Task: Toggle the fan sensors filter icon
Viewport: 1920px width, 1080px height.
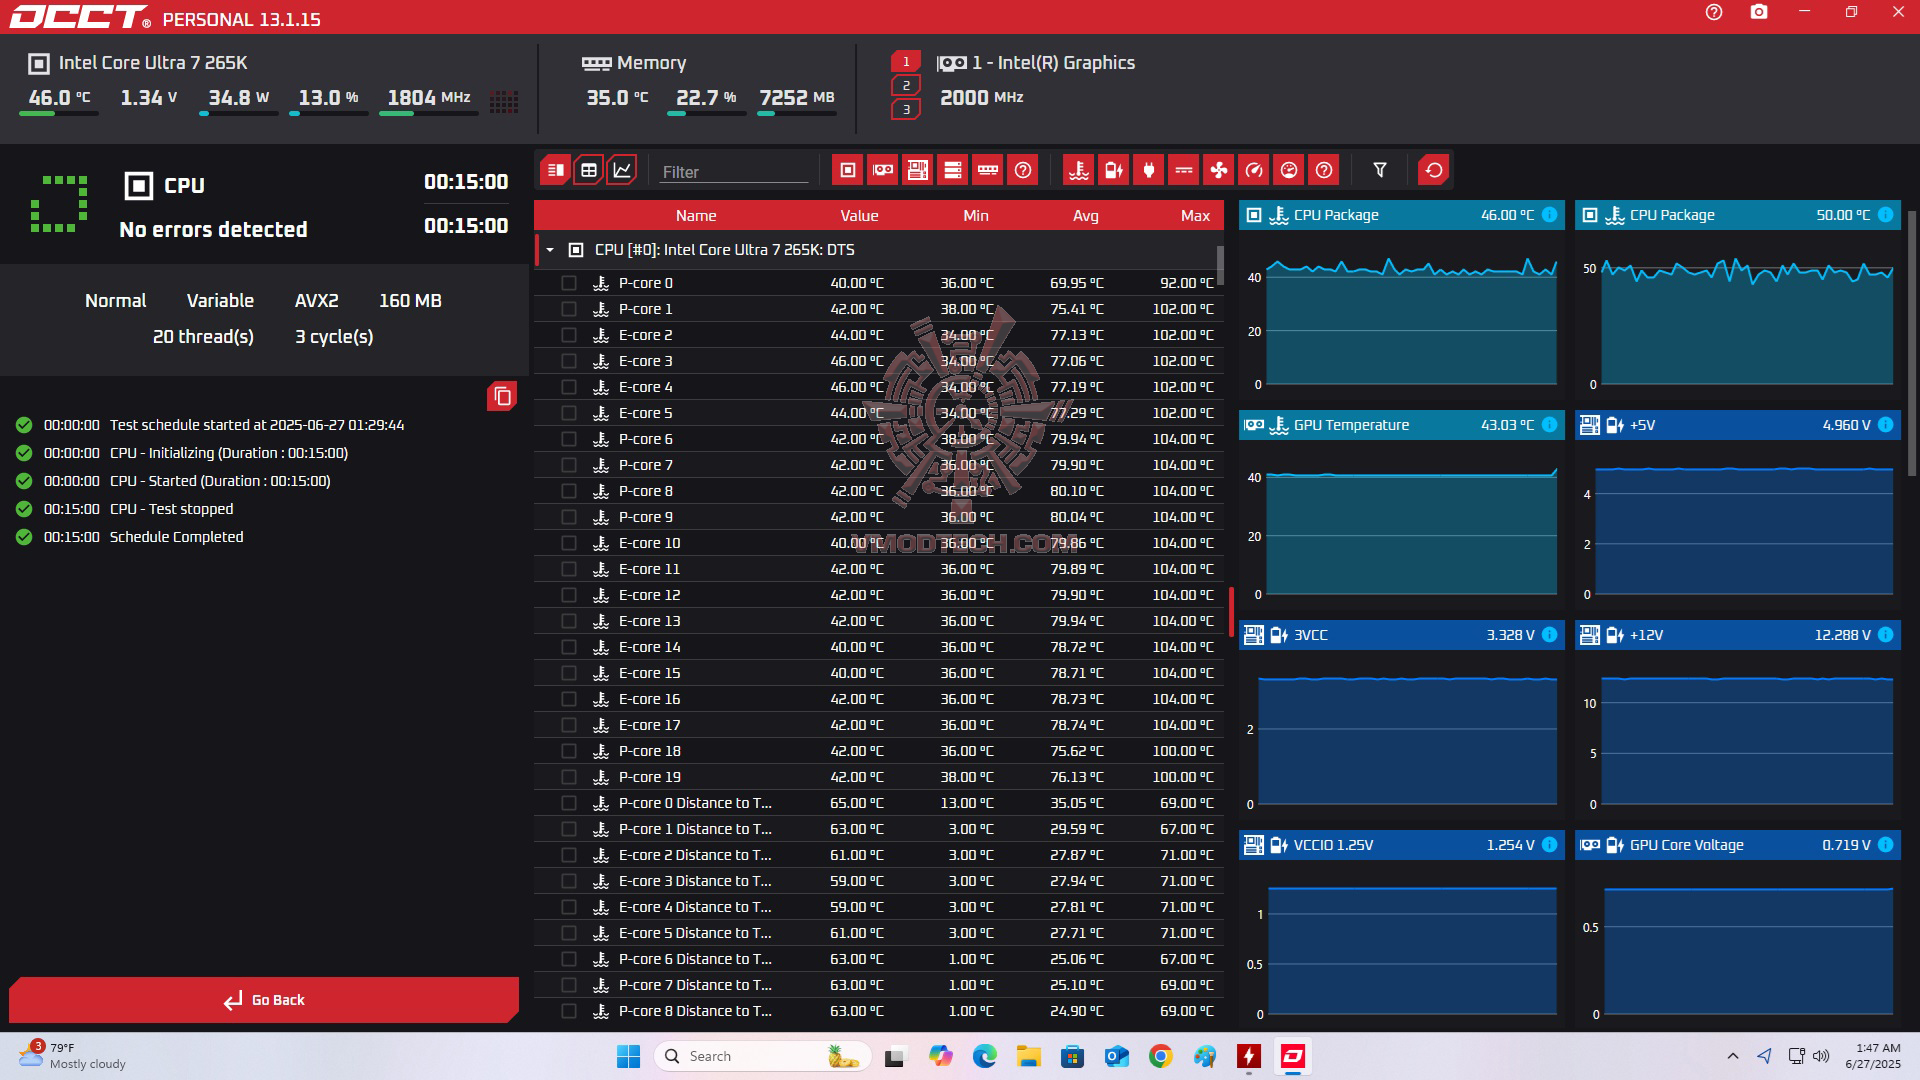Action: pos(1218,170)
